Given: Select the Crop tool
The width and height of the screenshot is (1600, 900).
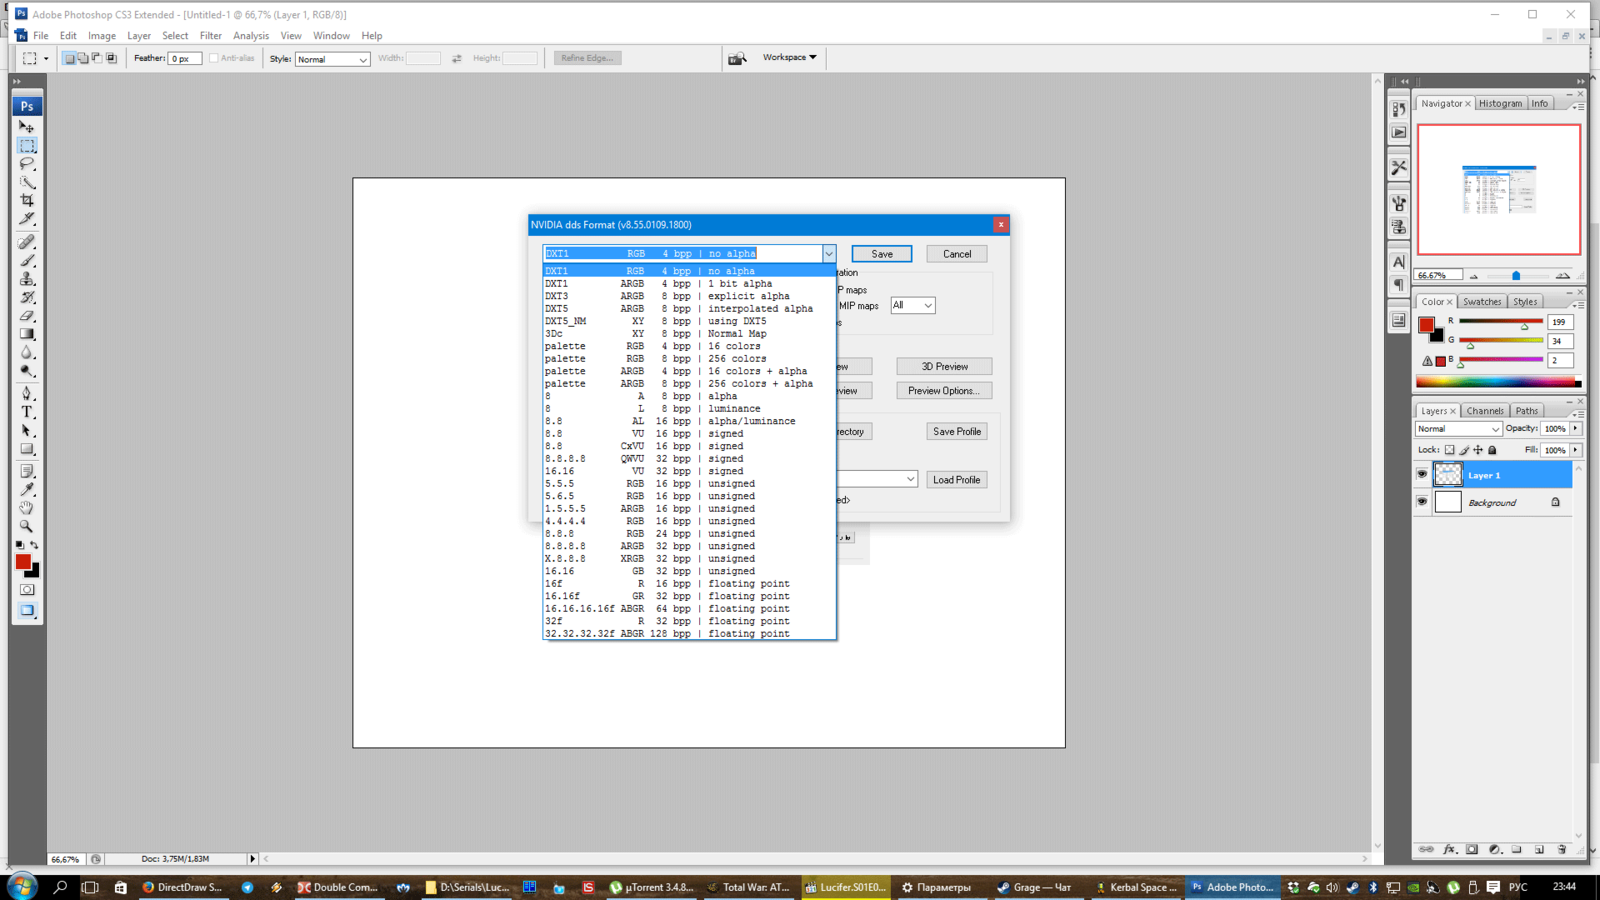Looking at the screenshot, I should click(27, 200).
